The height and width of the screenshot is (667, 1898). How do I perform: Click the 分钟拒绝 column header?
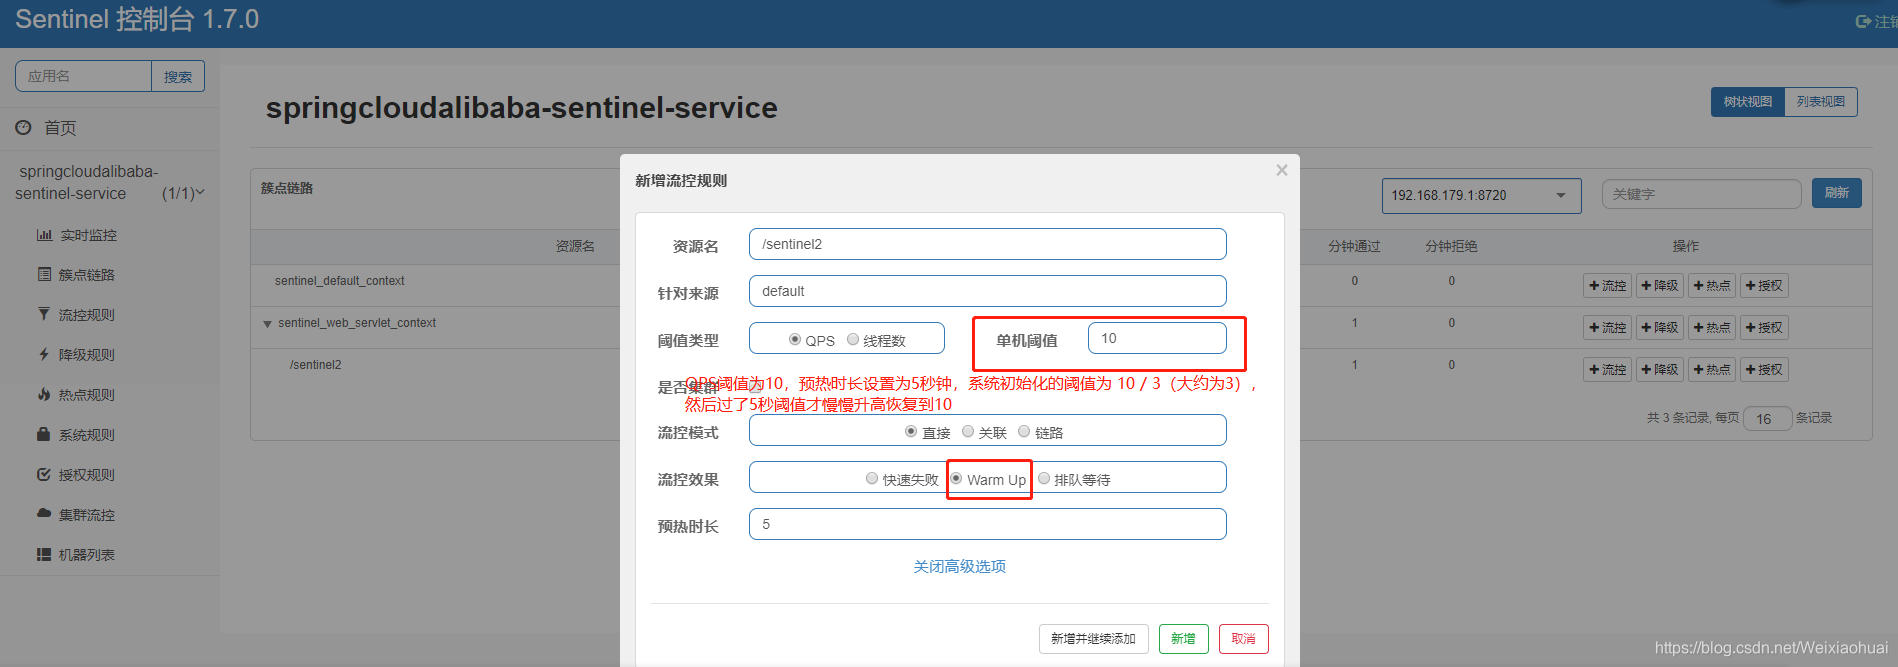[x=1451, y=246]
